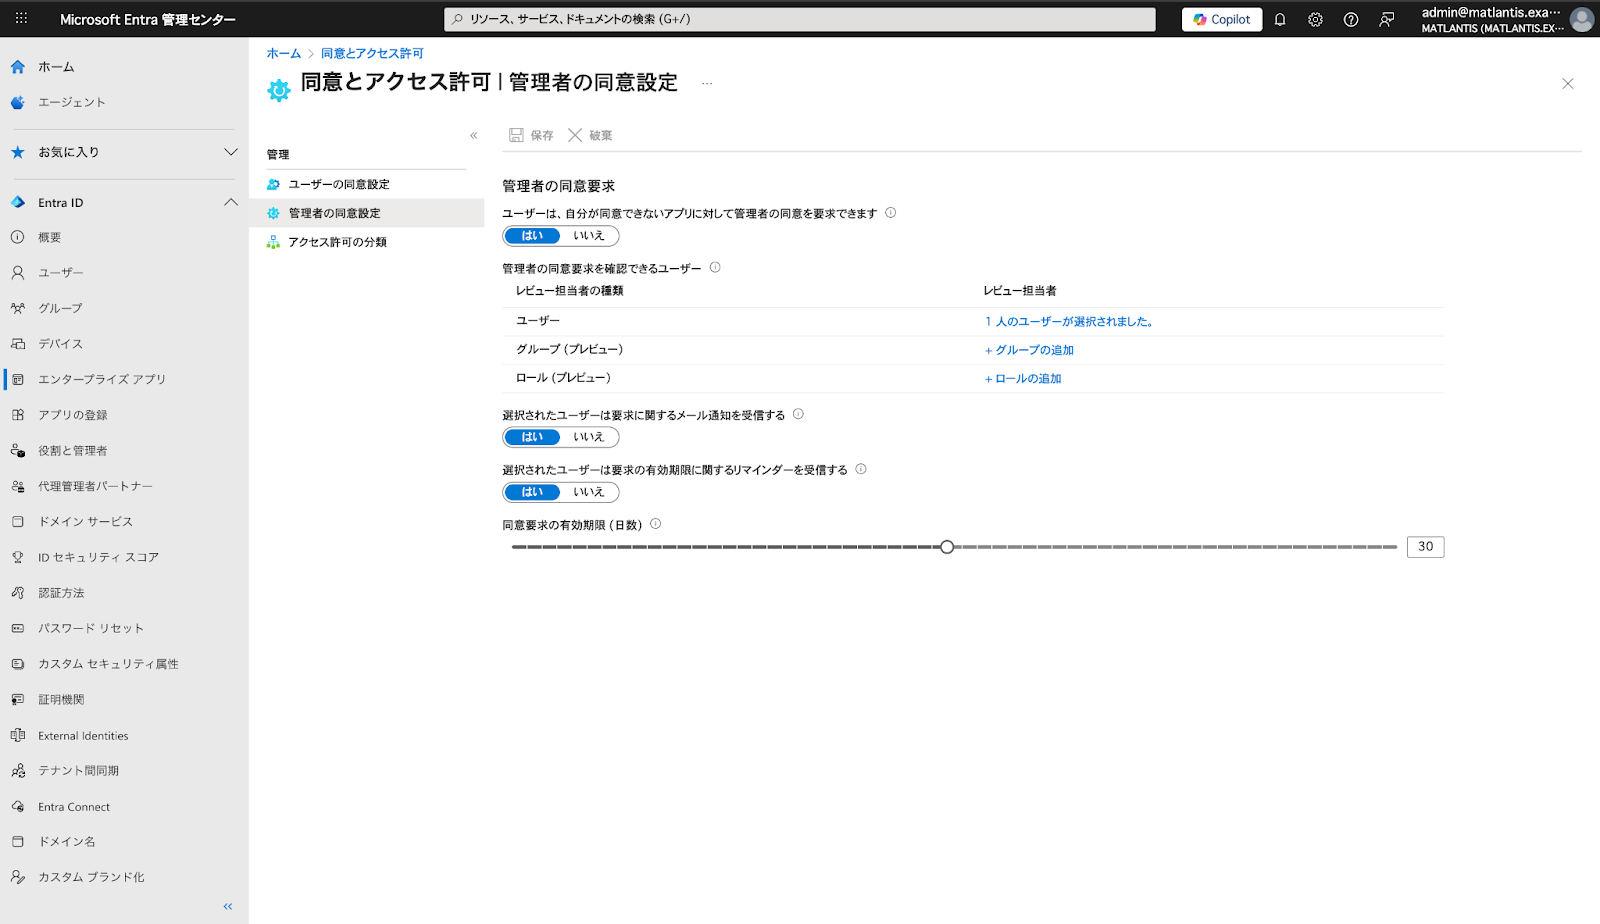Open the app launcher grid icon

pyautogui.click(x=21, y=19)
